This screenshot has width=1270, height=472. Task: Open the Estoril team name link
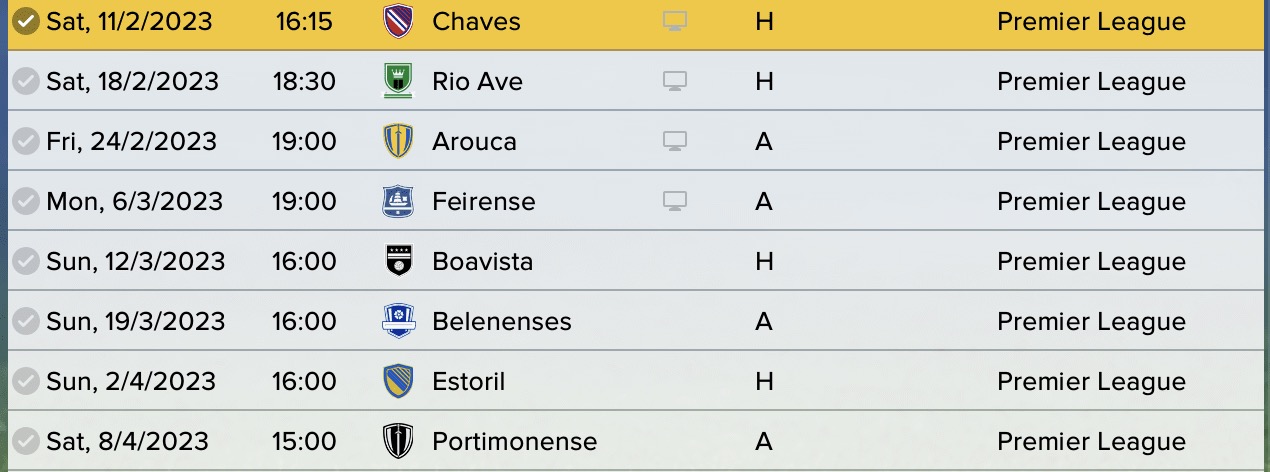(468, 381)
